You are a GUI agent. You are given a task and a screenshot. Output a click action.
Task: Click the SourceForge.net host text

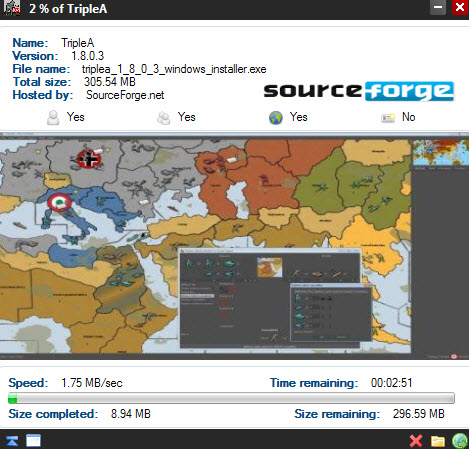point(125,95)
